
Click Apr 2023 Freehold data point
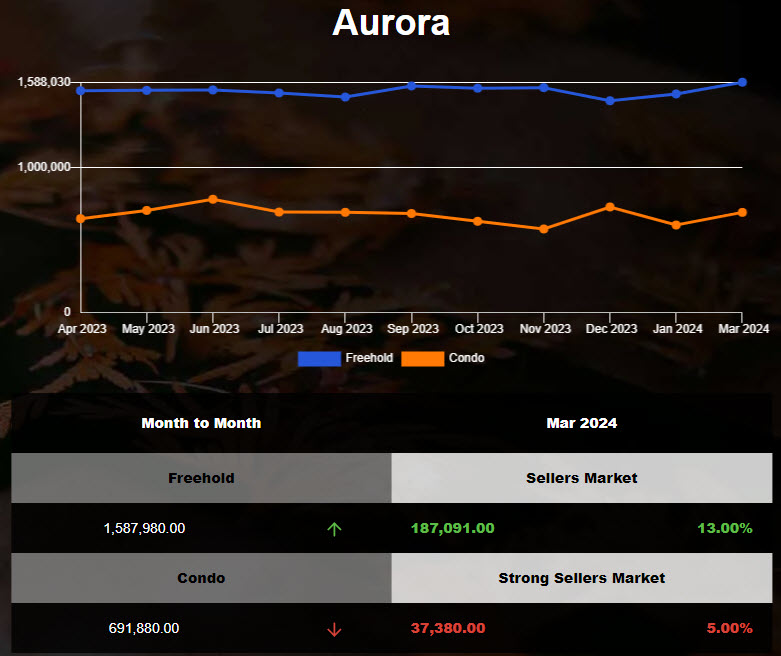[x=80, y=90]
